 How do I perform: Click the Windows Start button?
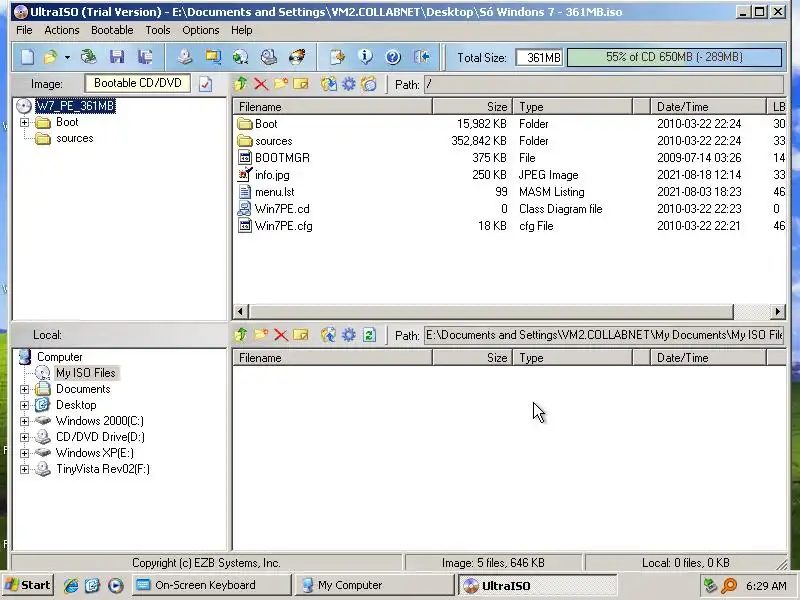click(29, 585)
